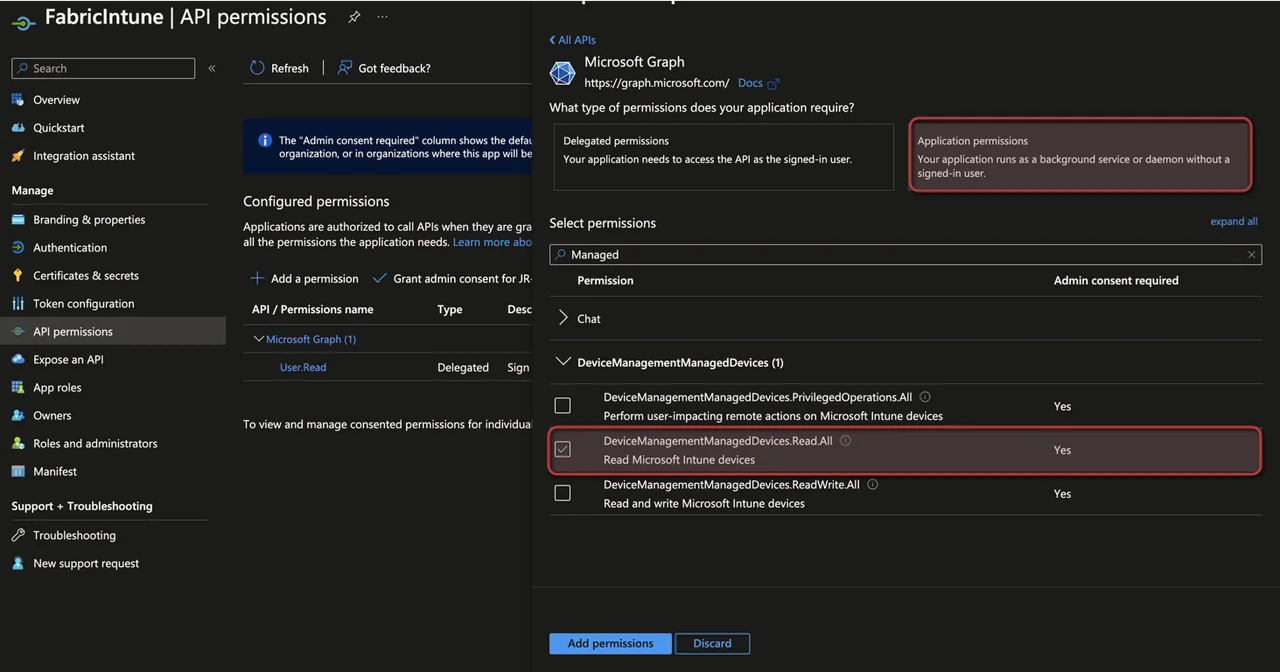The image size is (1280, 672).
Task: Check DeviceManagementManagedDevices.ReadWrite.All checkbox
Action: click(x=563, y=493)
